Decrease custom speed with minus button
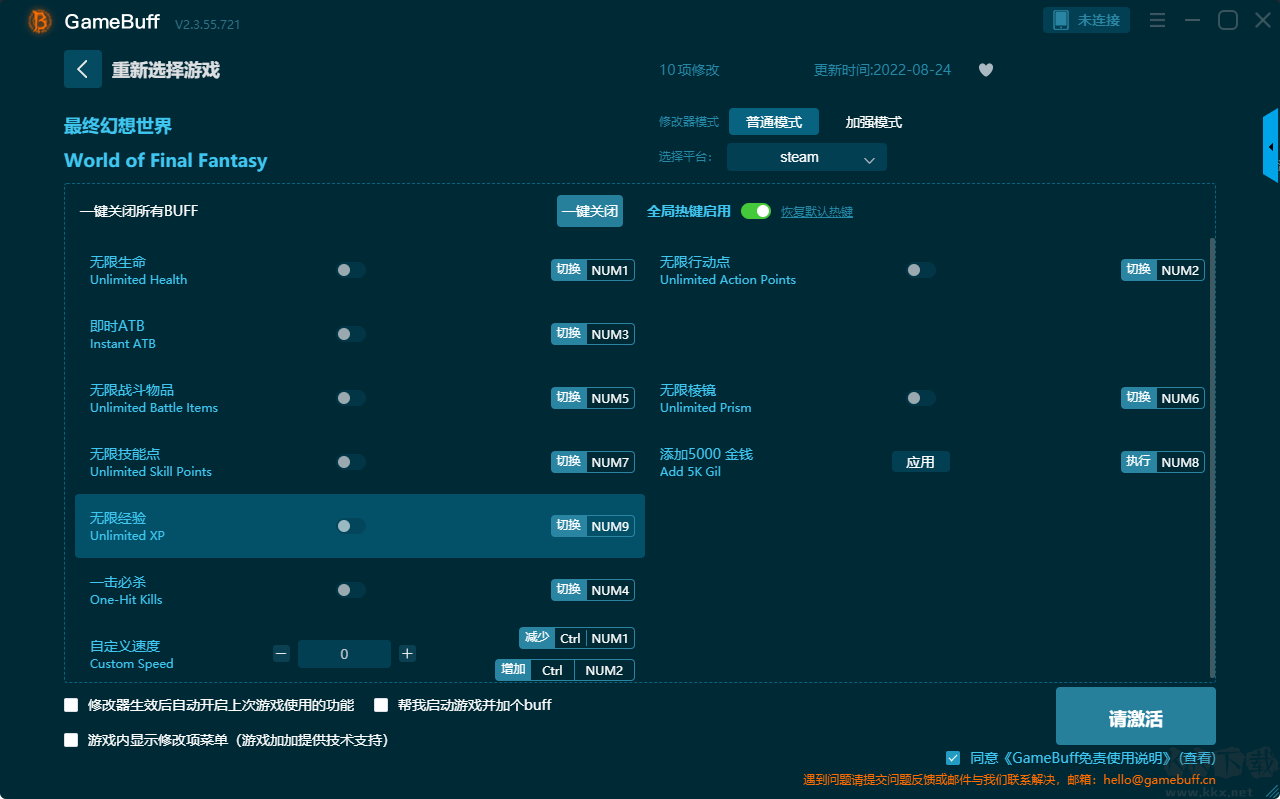Image resolution: width=1280 pixels, height=799 pixels. pyautogui.click(x=281, y=654)
